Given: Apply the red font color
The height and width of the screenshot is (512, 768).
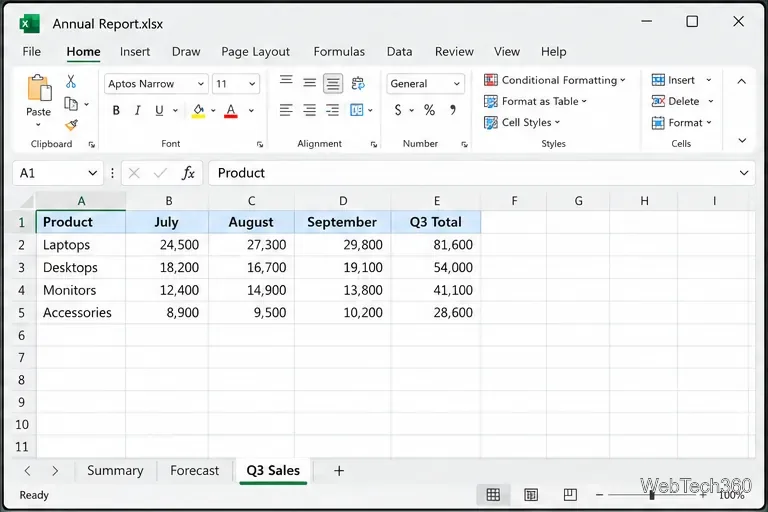Looking at the screenshot, I should (231, 111).
